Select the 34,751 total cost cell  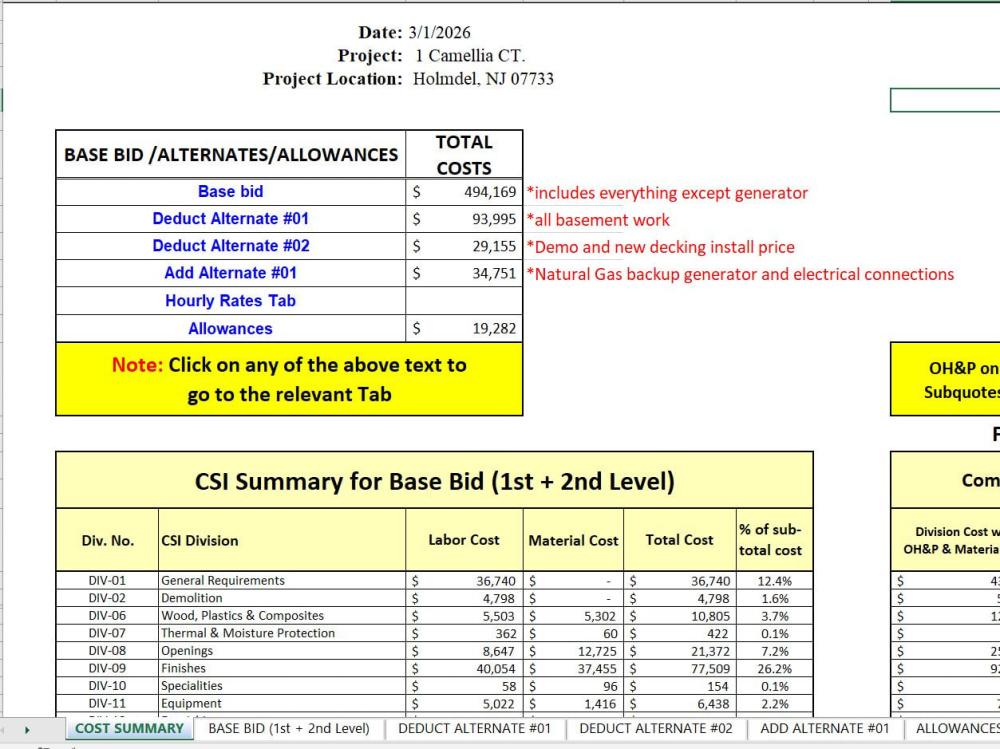(464, 273)
